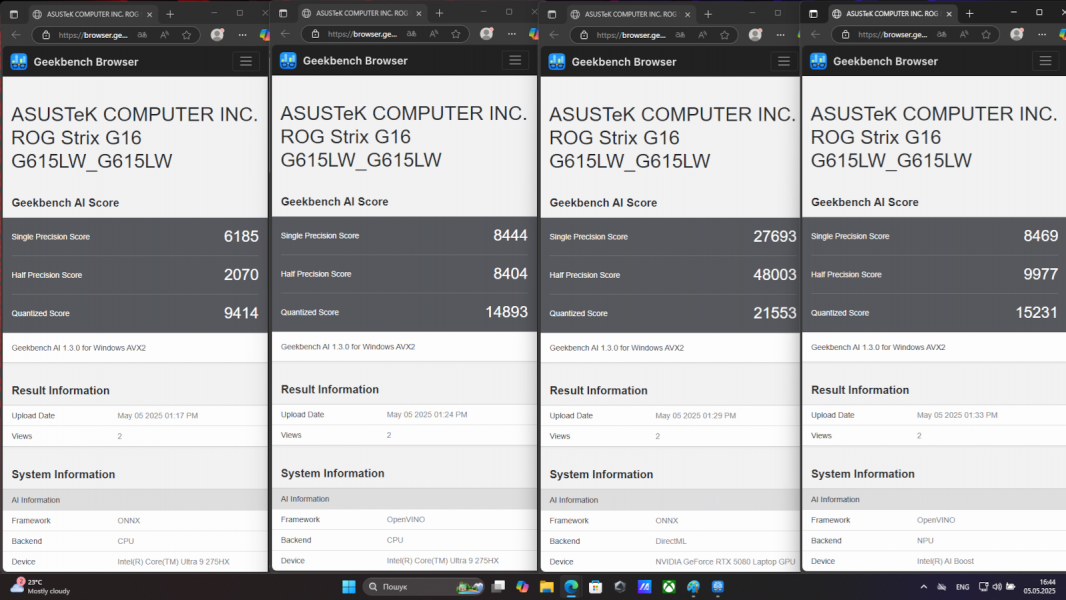Show hidden system tray icons
This screenshot has width=1066, height=600.
[923, 587]
